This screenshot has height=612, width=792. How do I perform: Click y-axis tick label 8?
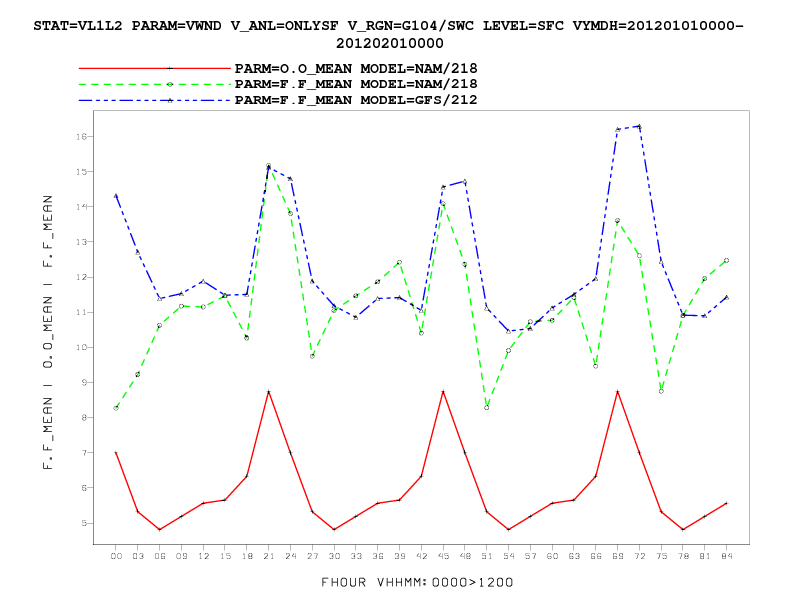coord(84,418)
